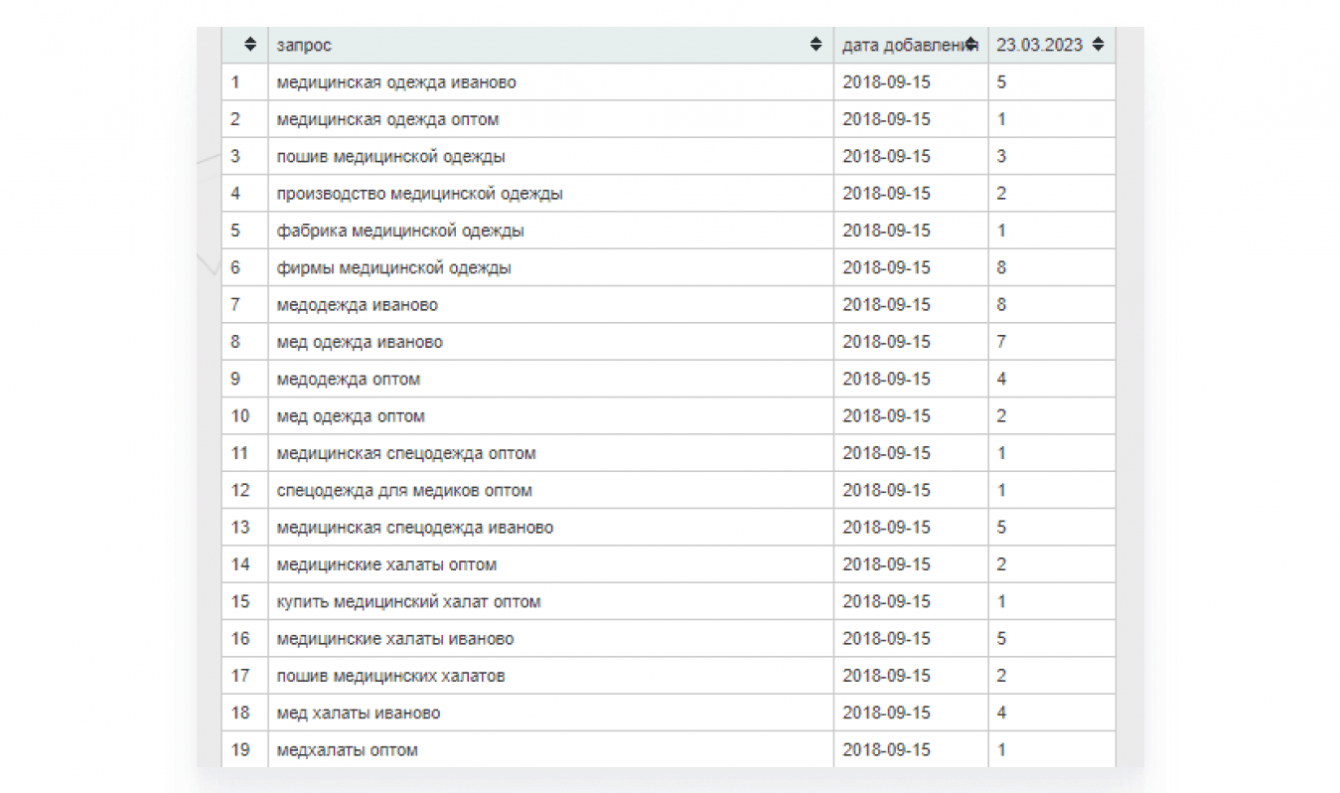Select the row фабрика медицинской одежды
Viewport: 1340px width, 793px height.
(400, 230)
